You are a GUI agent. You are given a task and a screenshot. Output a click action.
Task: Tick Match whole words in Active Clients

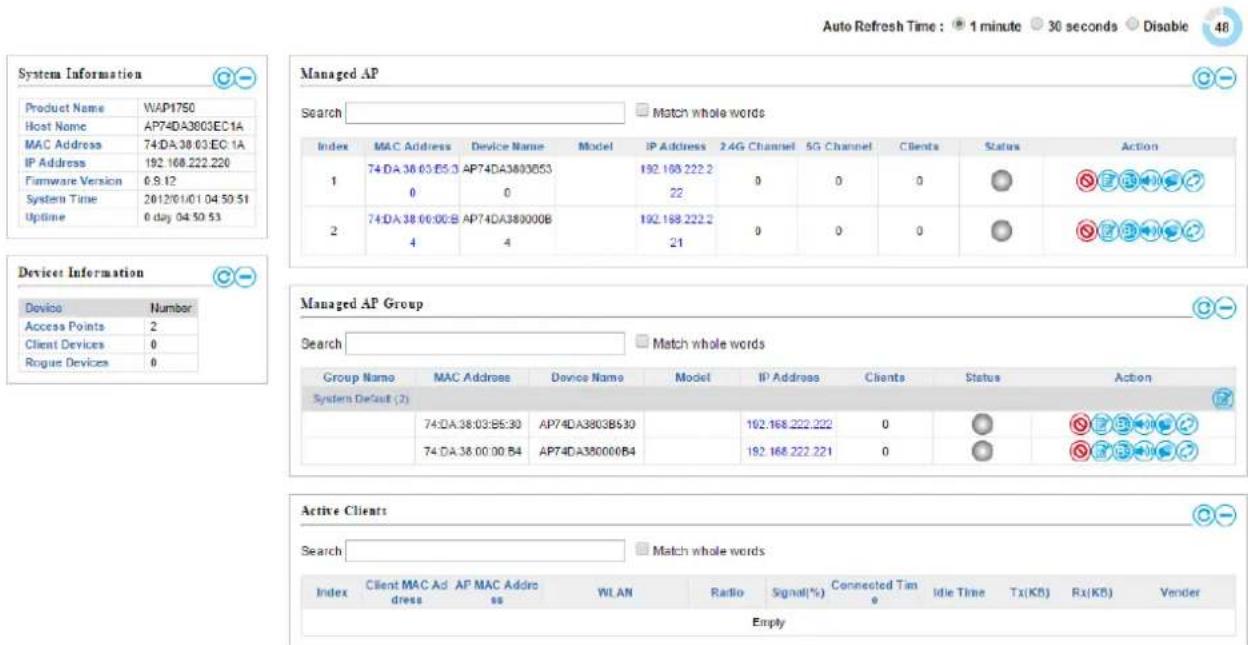643,550
